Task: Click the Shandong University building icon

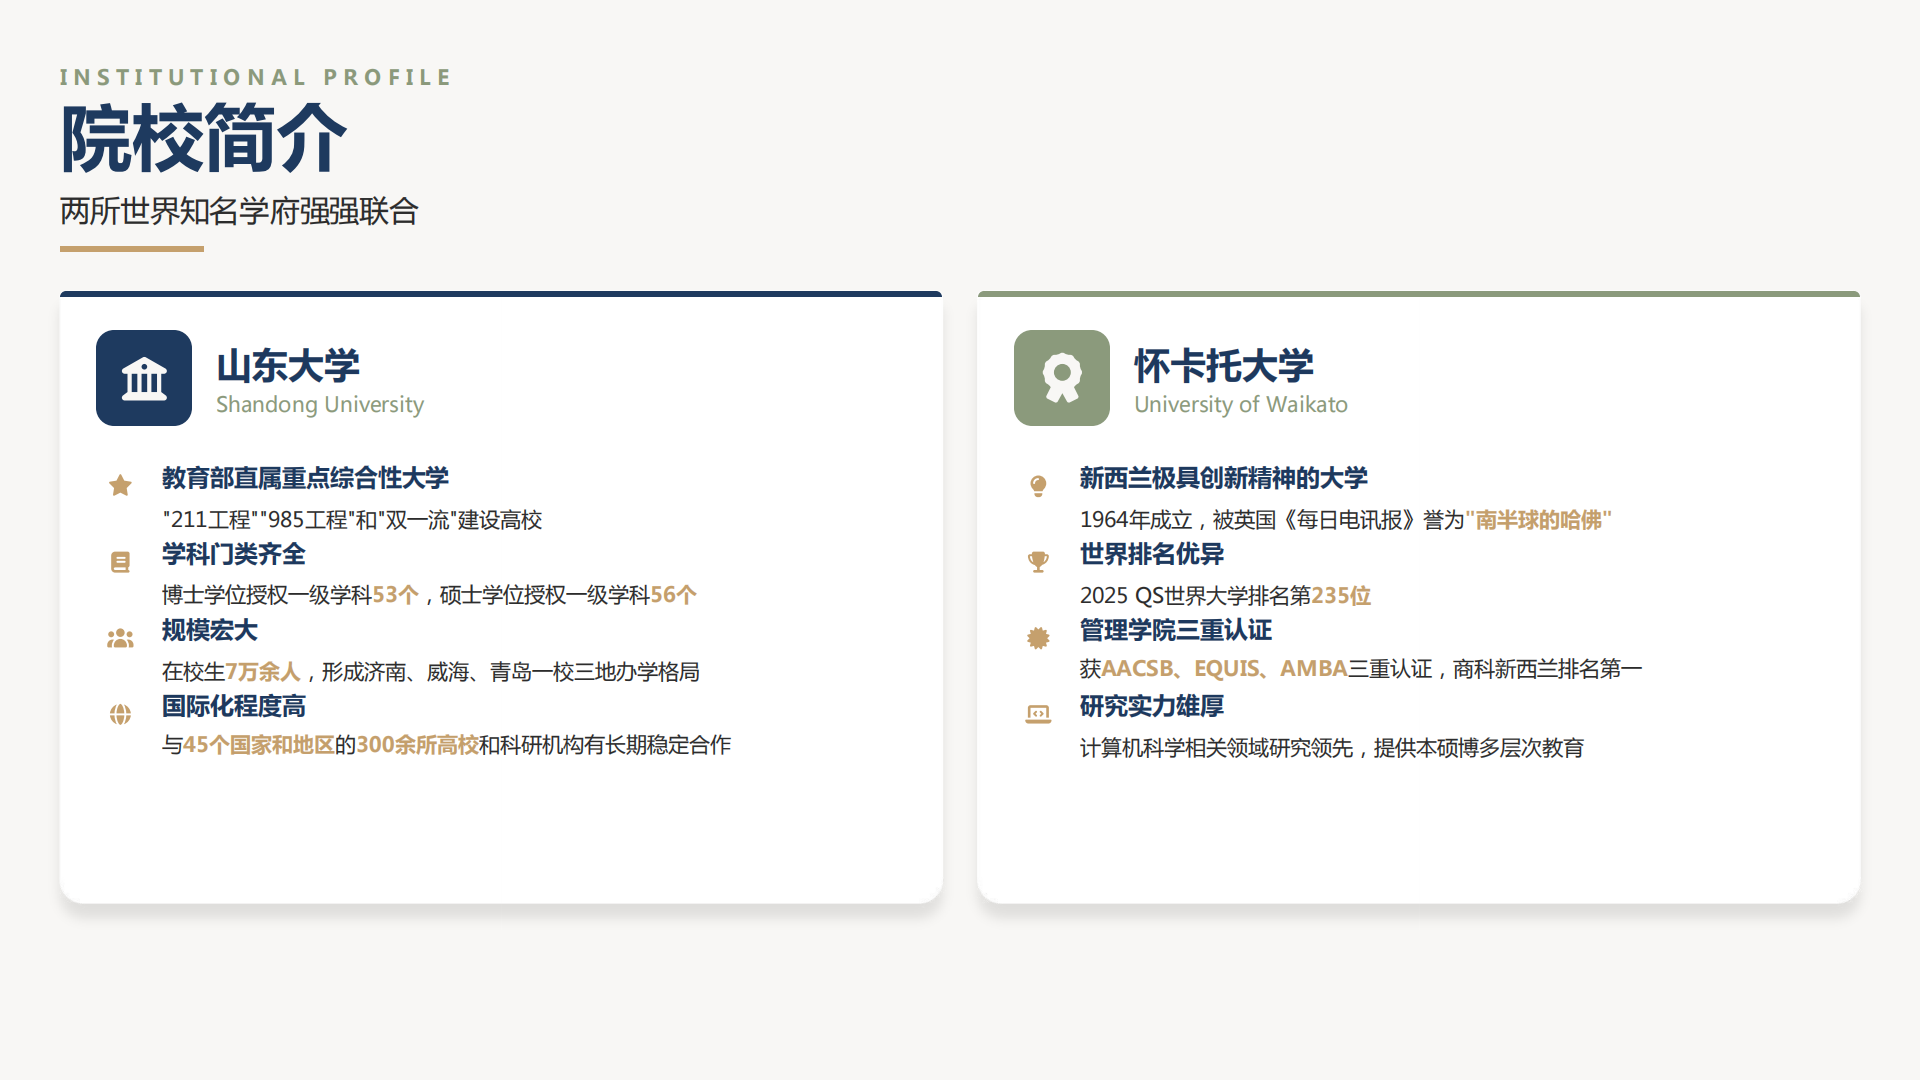Action: point(144,378)
